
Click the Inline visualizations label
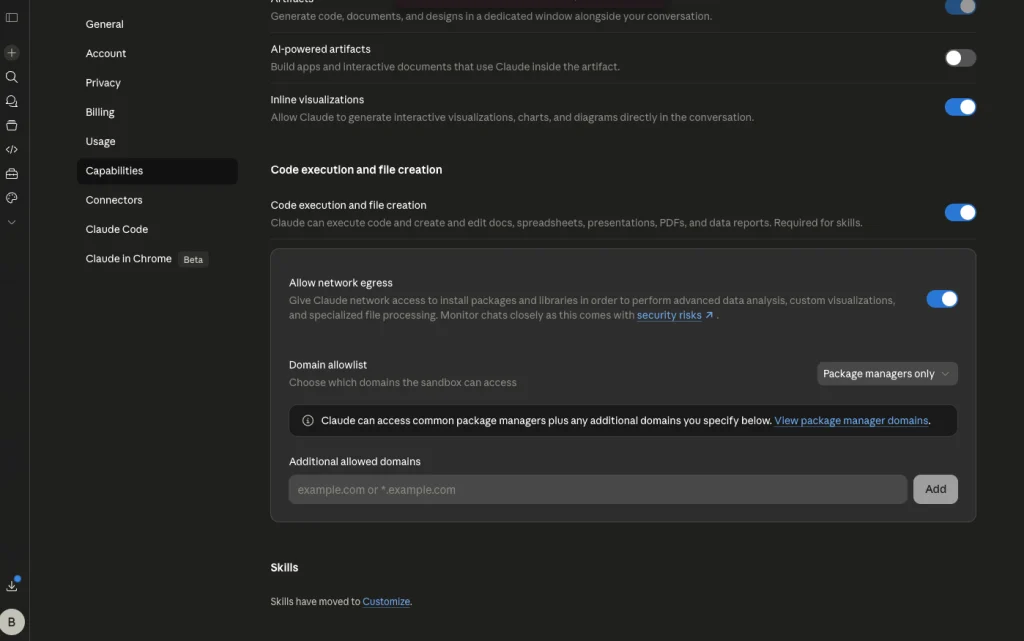click(x=317, y=100)
